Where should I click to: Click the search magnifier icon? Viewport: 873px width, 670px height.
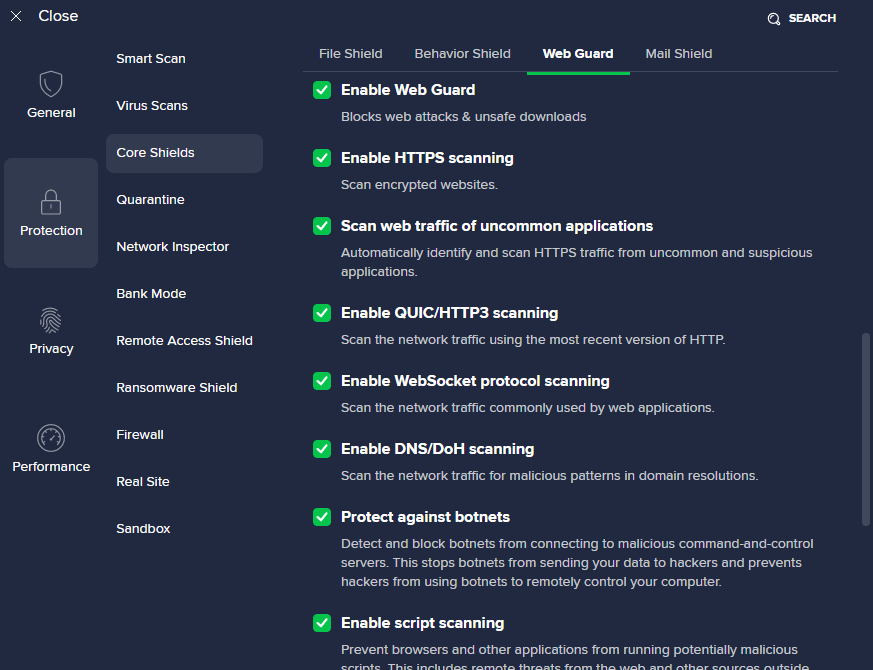click(773, 19)
